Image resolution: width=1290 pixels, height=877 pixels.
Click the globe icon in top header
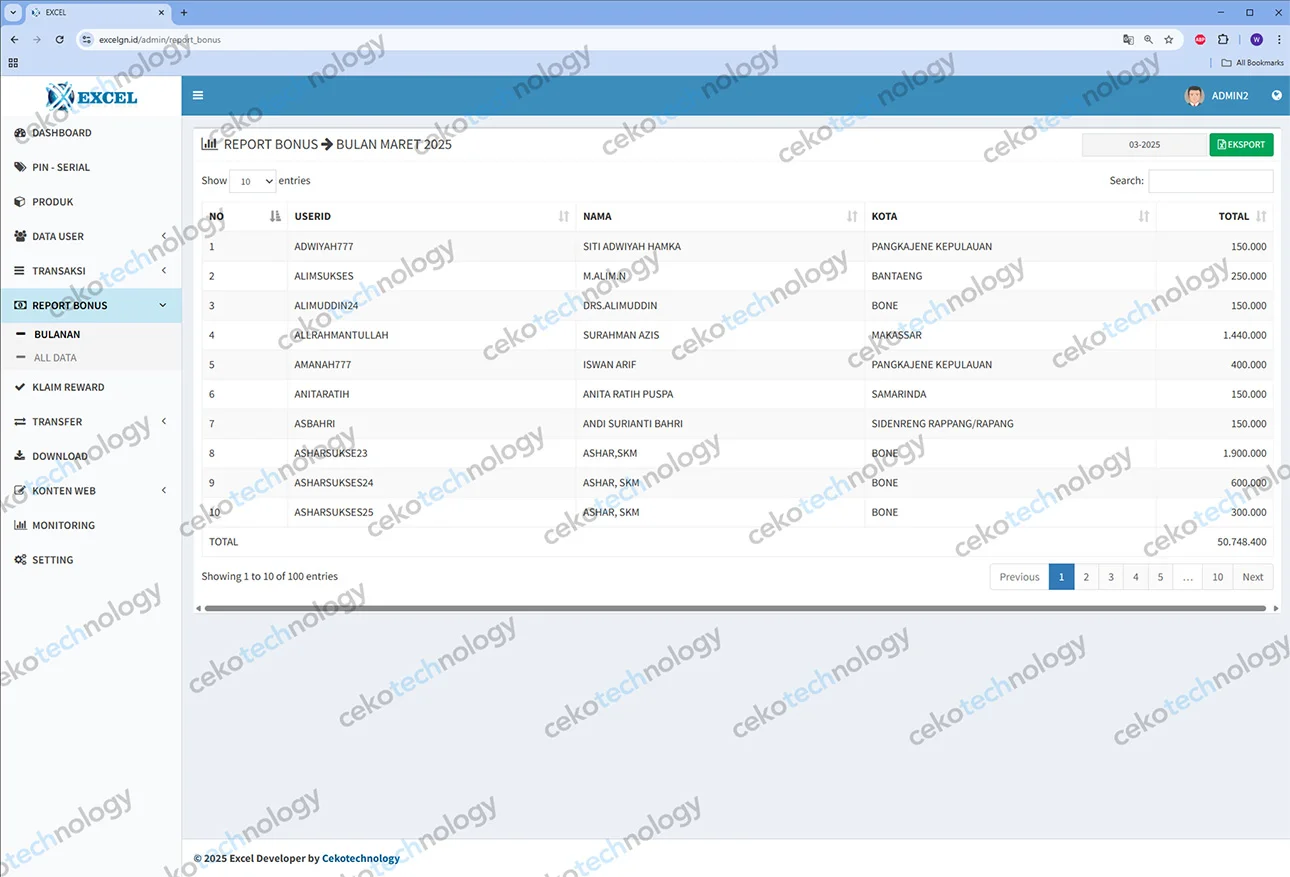1276,96
